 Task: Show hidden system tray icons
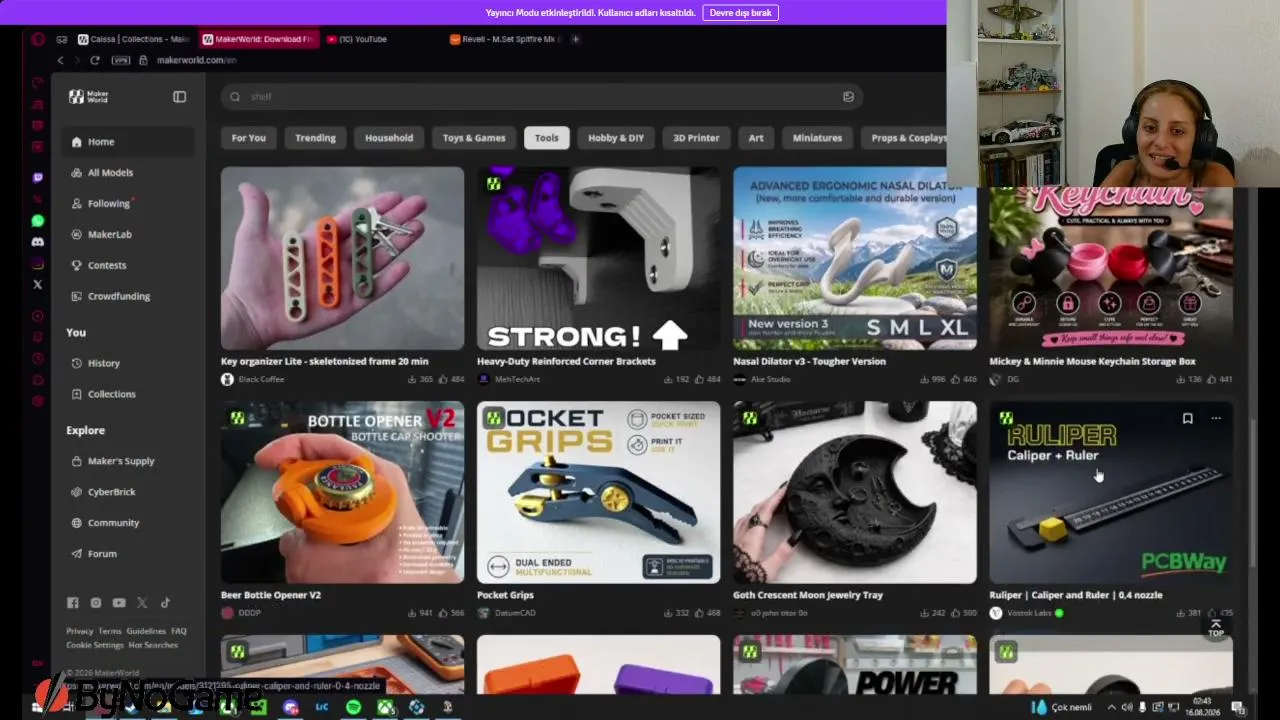click(x=1110, y=707)
